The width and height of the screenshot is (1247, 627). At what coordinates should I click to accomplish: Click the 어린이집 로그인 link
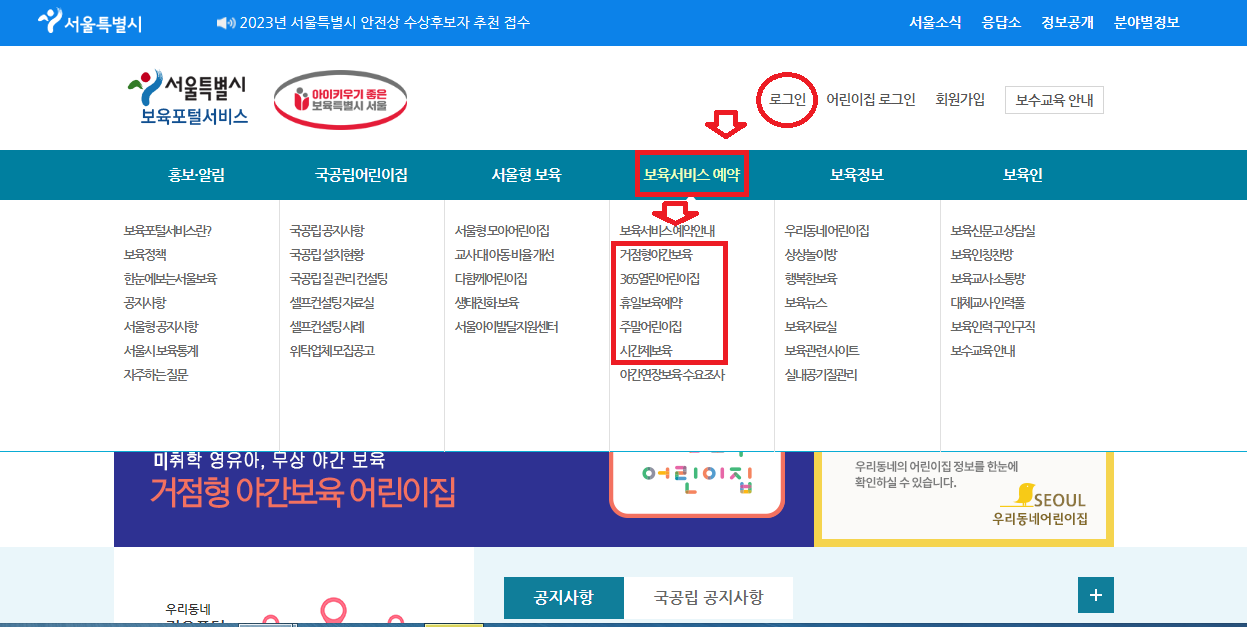tap(870, 99)
